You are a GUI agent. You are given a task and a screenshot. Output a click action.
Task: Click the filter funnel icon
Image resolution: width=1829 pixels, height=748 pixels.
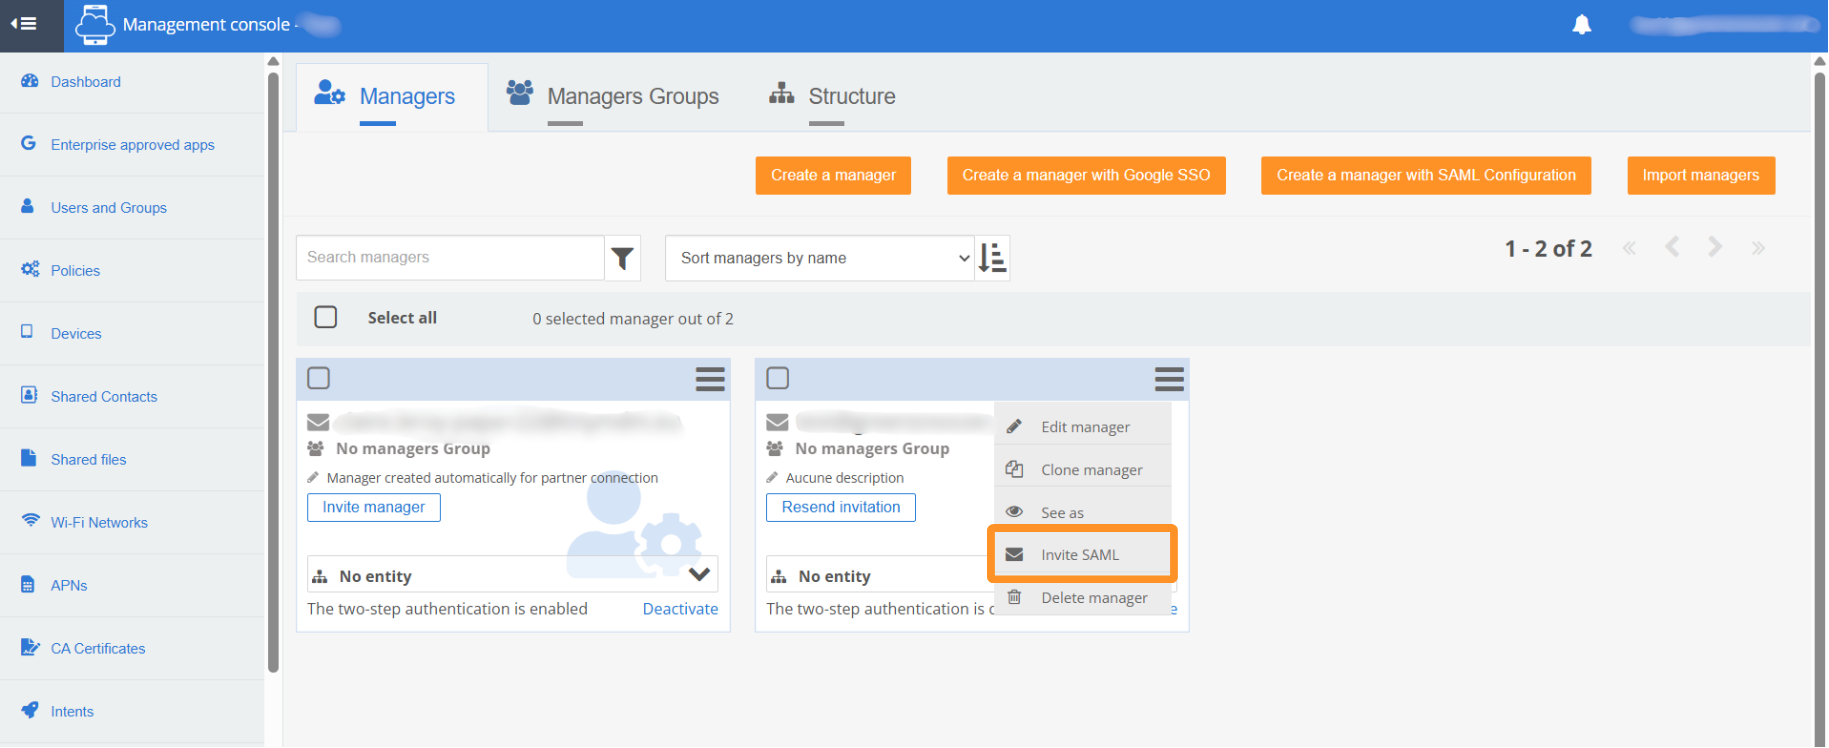pyautogui.click(x=622, y=258)
